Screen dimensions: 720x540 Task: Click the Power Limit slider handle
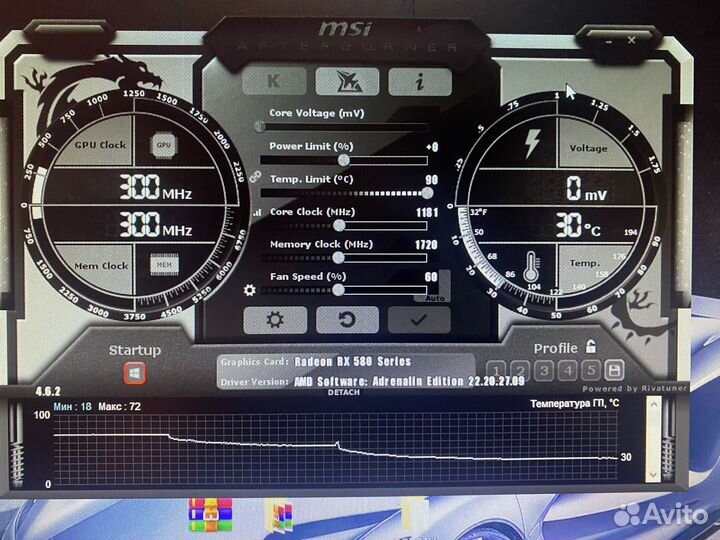tap(343, 160)
